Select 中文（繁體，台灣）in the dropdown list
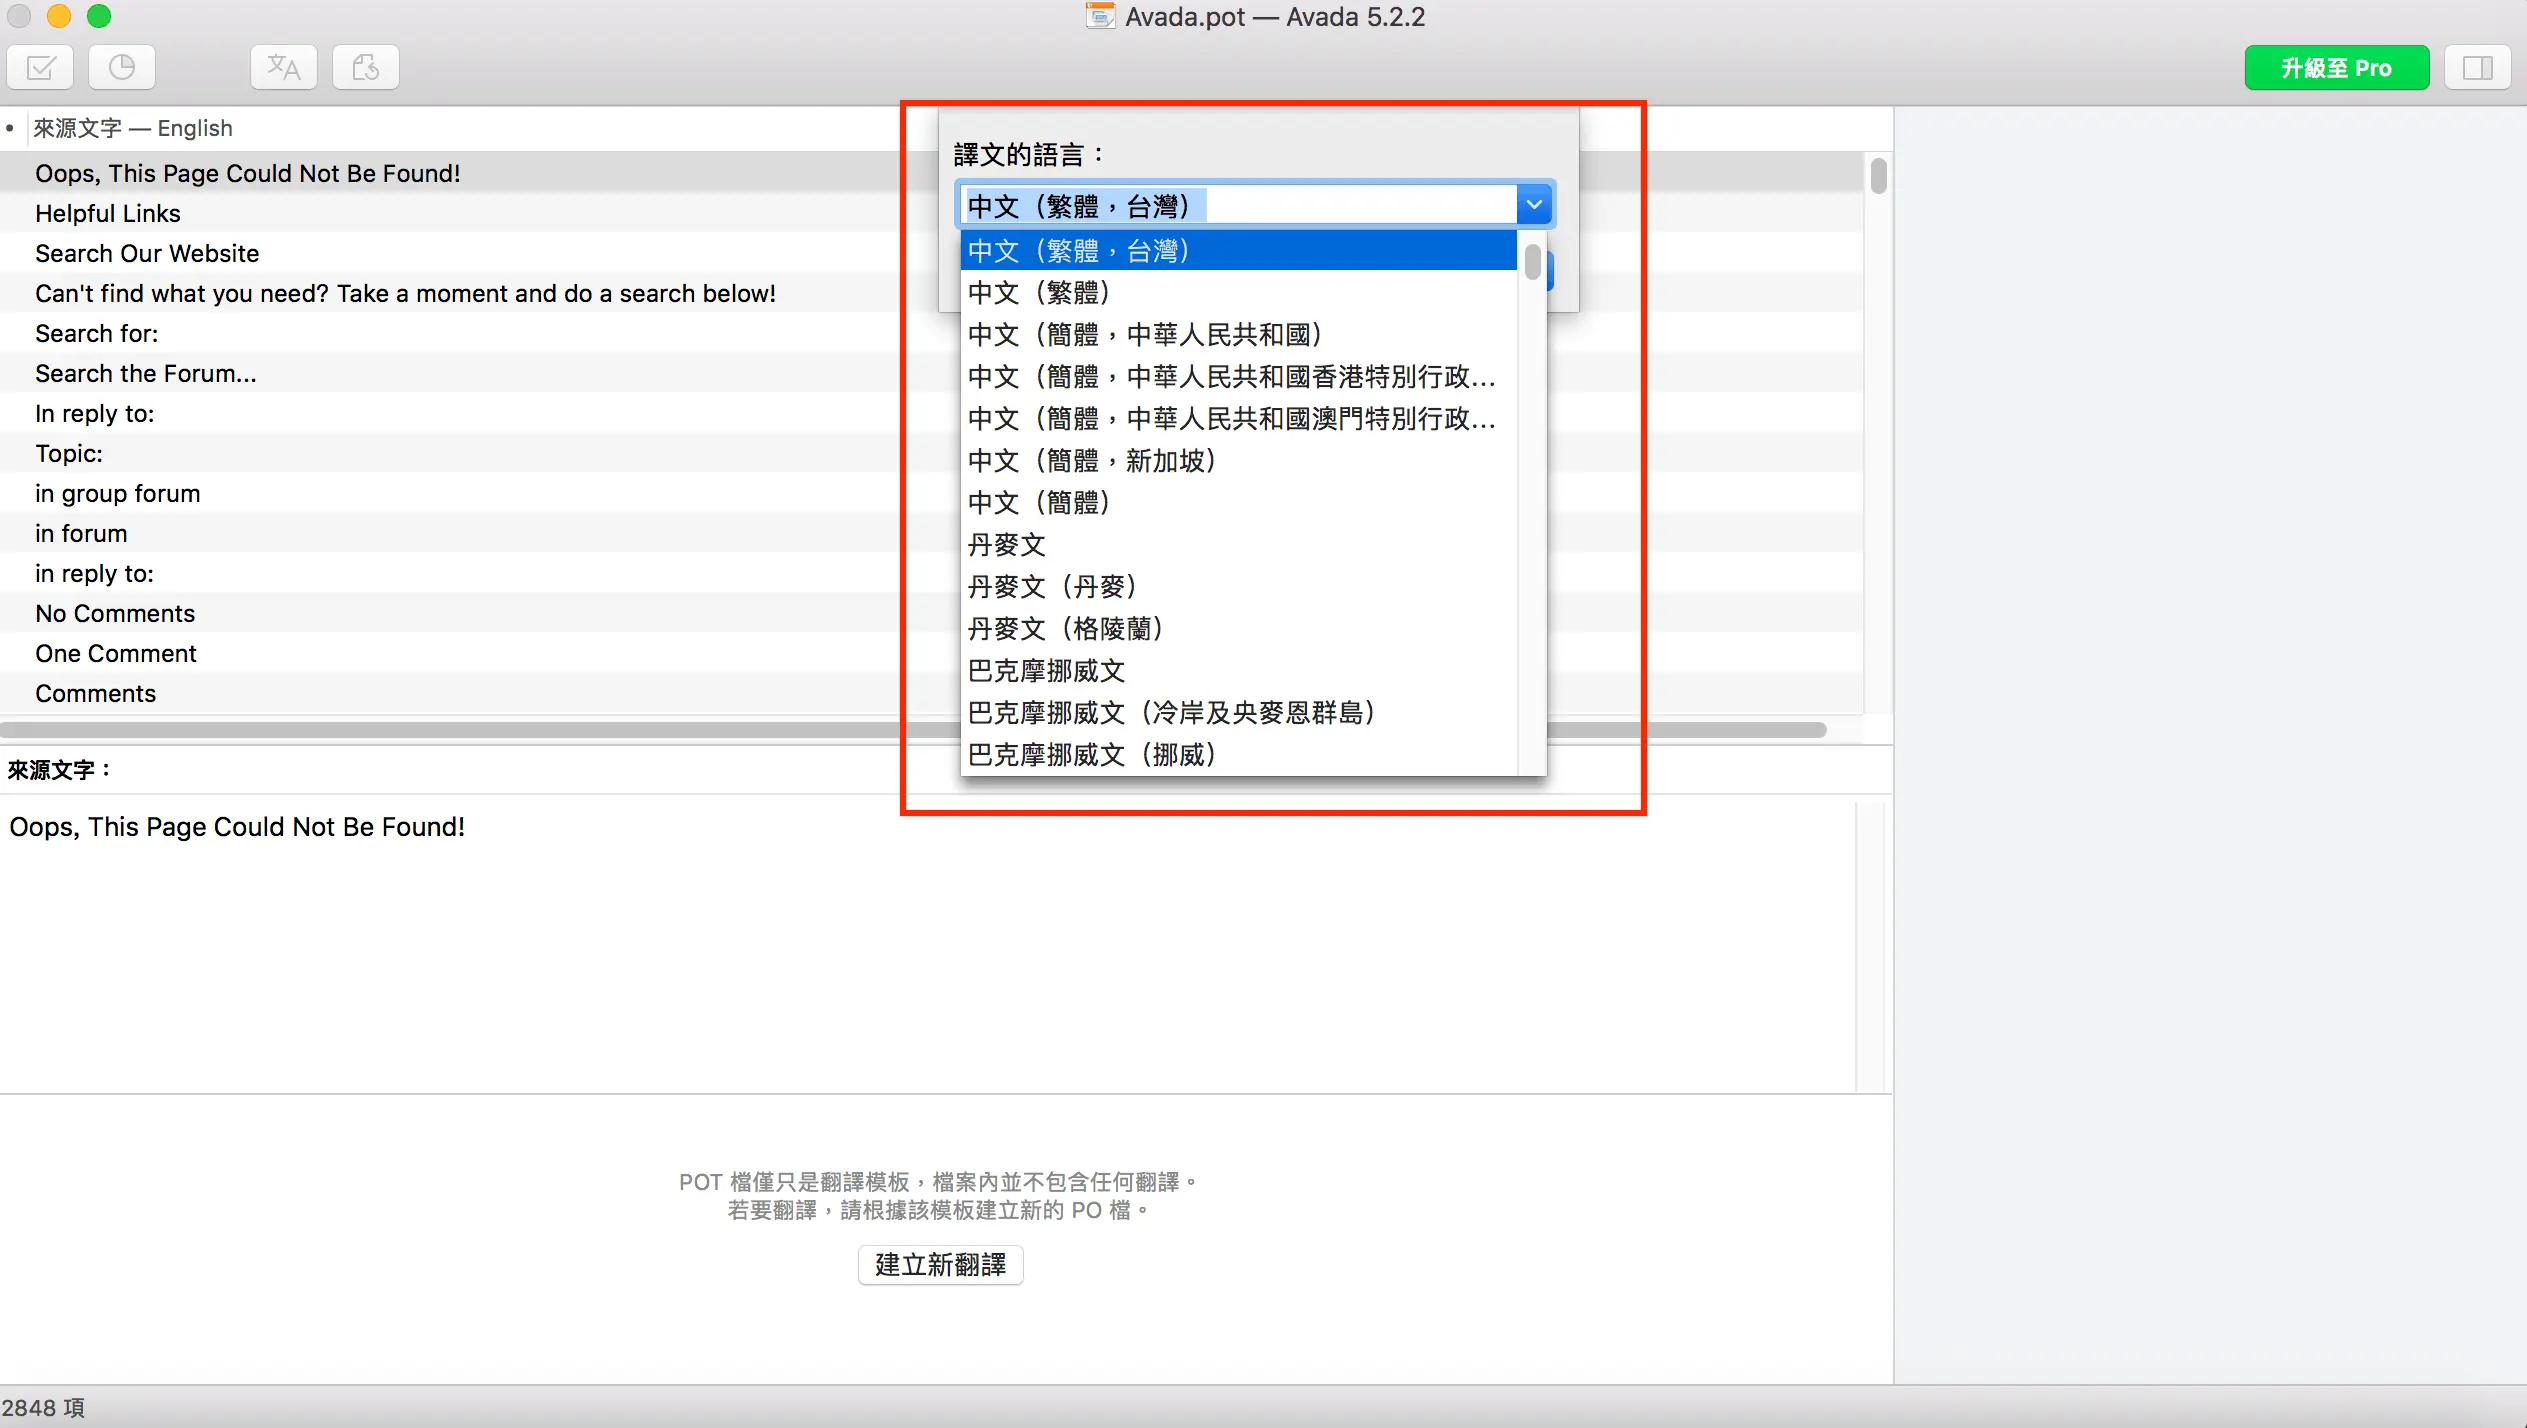2527x1428 pixels. click(1238, 250)
